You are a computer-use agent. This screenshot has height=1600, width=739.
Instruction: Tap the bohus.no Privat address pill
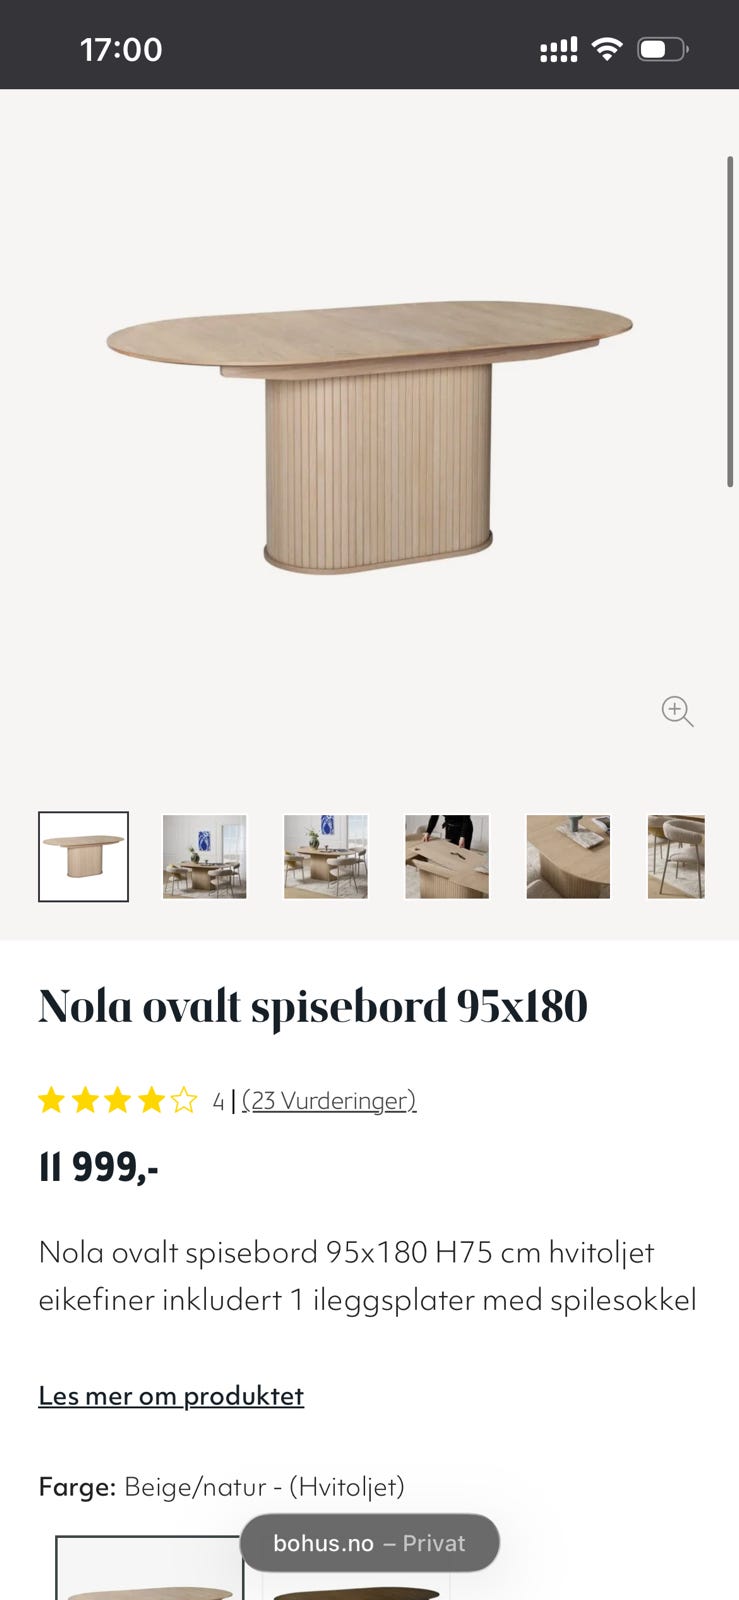coord(369,1543)
